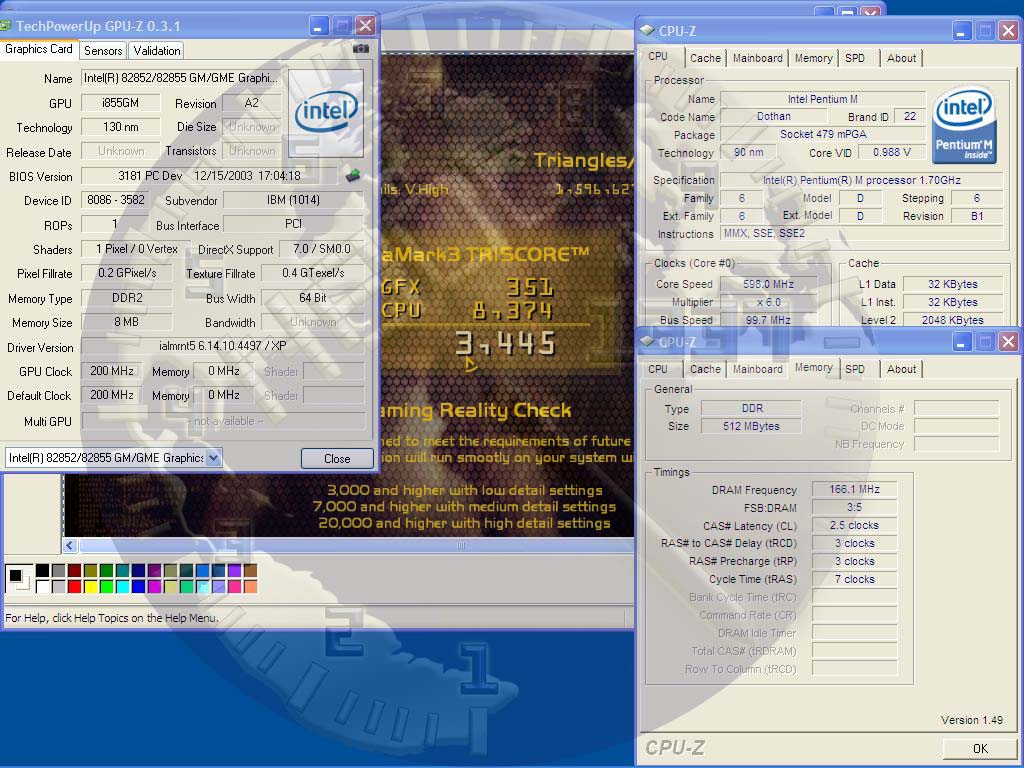Click the Device ID field 8086 - 3582

coord(115,200)
